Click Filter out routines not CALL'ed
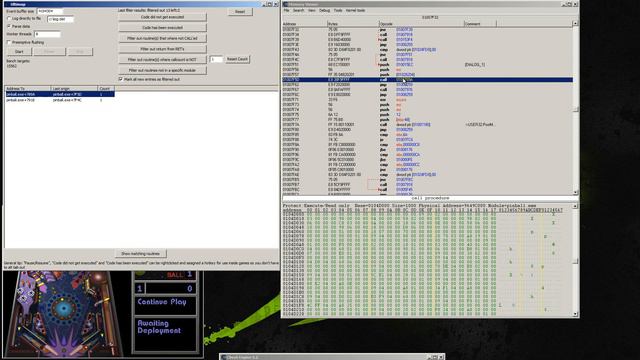The image size is (640, 360). (162, 38)
